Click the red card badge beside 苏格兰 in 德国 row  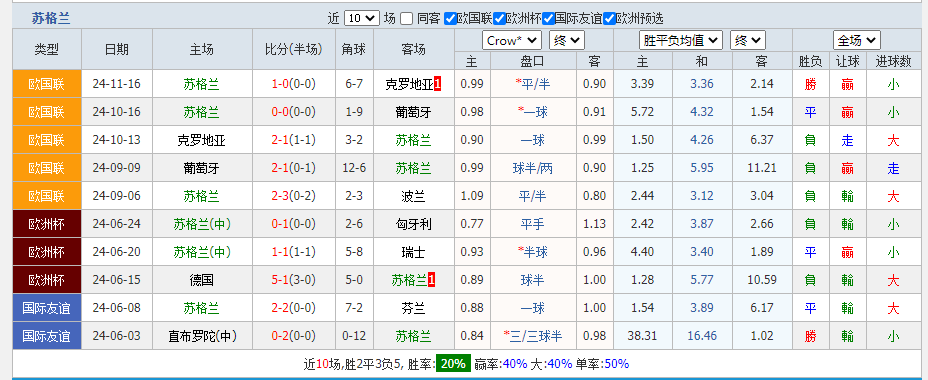point(431,280)
